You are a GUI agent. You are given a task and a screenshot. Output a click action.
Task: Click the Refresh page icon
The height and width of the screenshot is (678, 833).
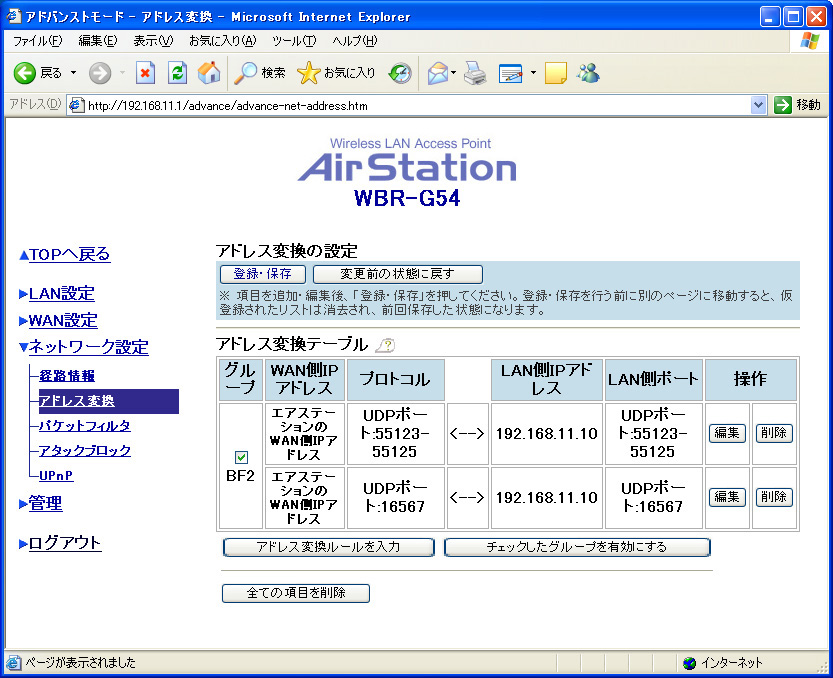pos(177,73)
